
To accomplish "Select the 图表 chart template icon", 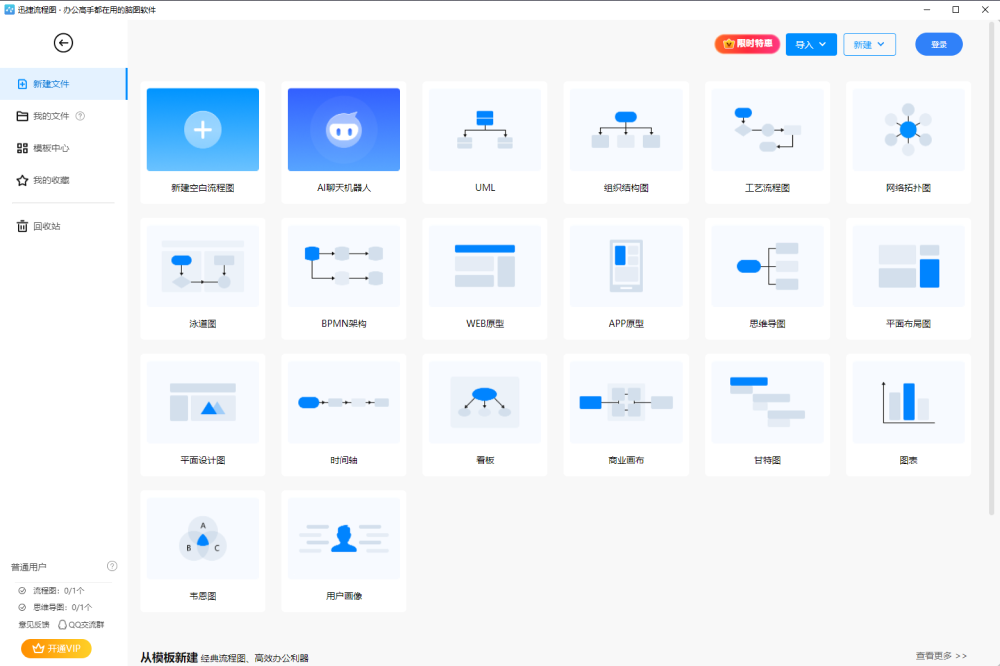I will point(908,402).
